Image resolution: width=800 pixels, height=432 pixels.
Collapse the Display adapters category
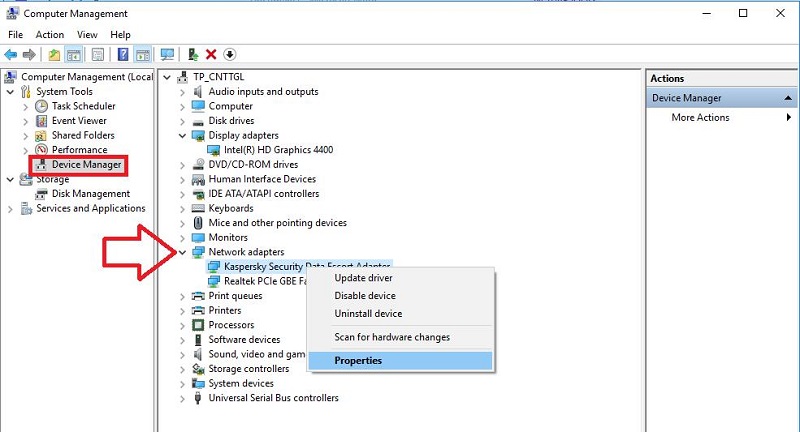[182, 136]
